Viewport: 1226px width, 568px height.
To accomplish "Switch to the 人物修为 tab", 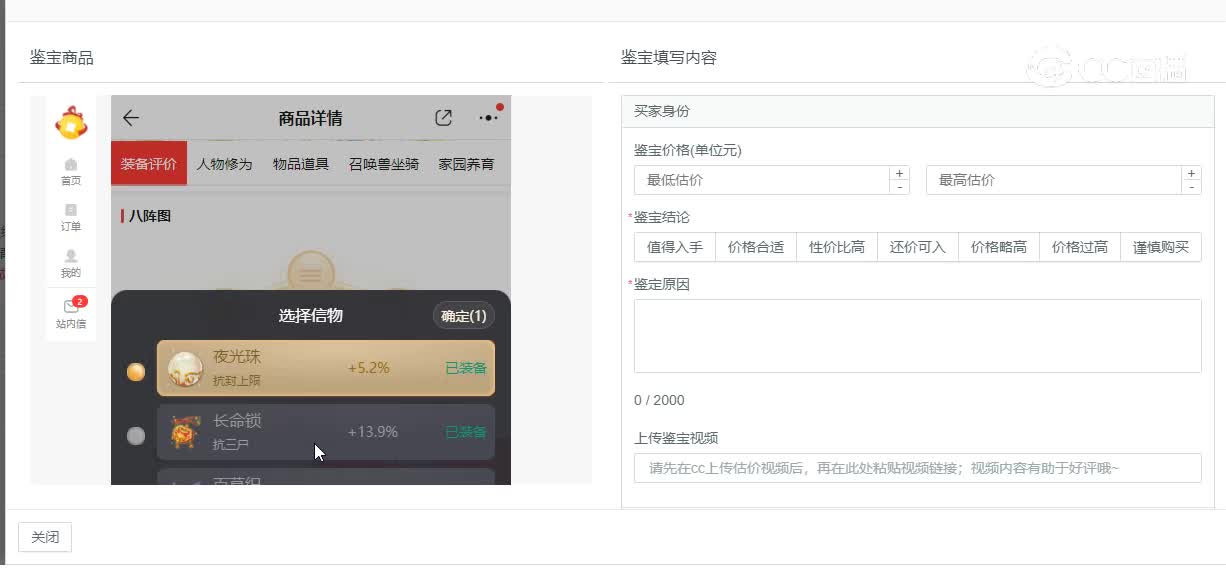I will pos(225,163).
